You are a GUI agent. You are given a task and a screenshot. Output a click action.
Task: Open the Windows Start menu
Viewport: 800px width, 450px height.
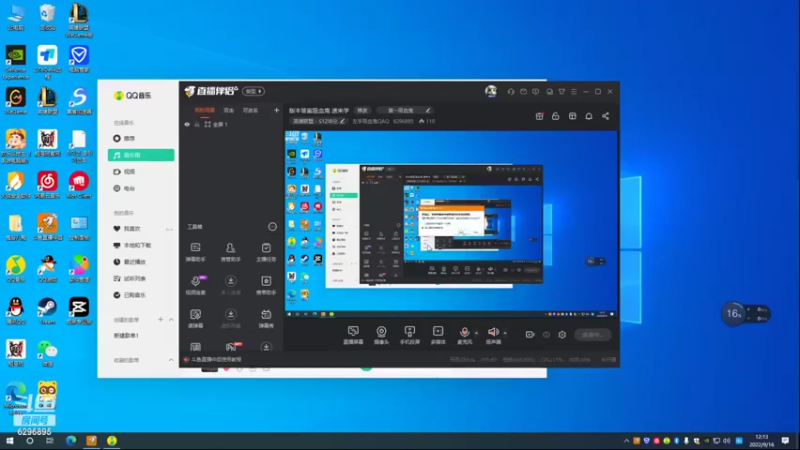tap(9, 441)
